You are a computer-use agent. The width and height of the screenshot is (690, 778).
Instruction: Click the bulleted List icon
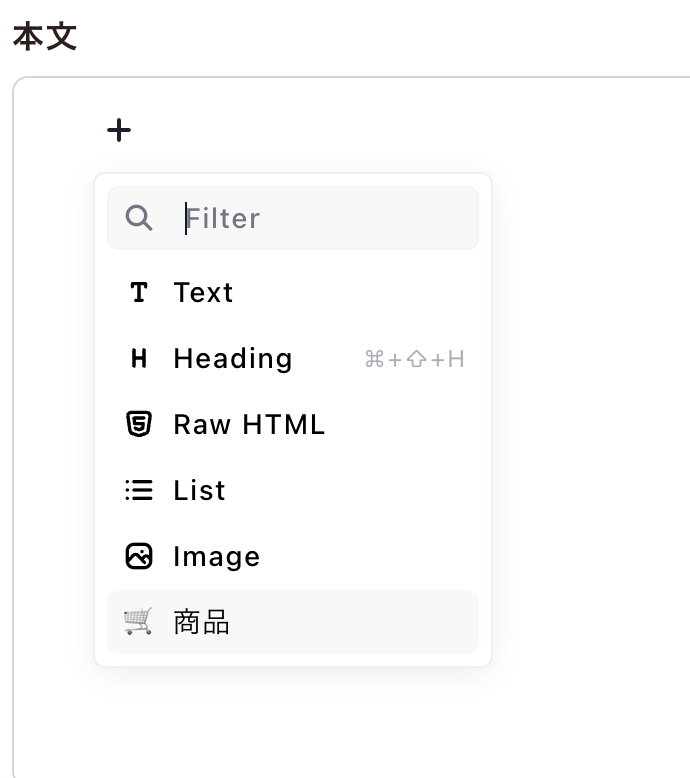pyautogui.click(x=139, y=490)
